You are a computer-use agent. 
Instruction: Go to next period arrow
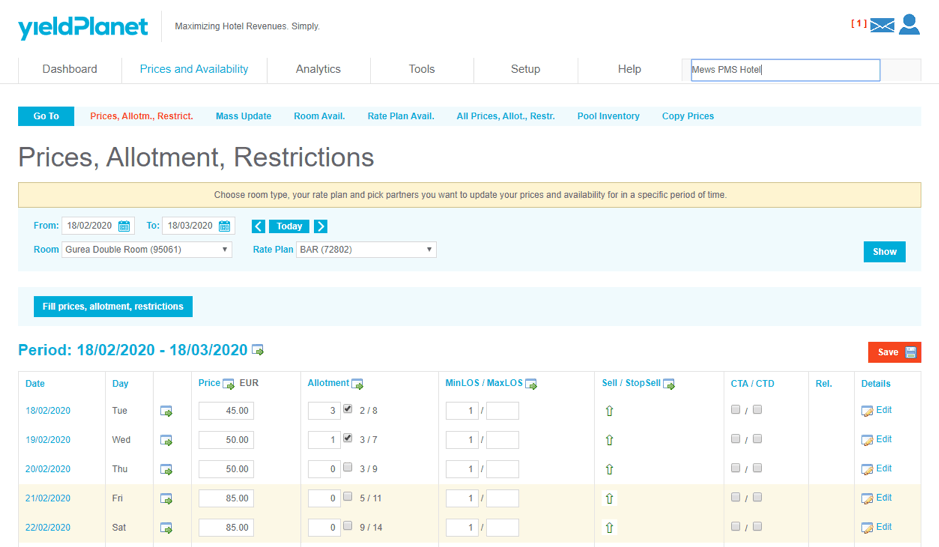321,226
